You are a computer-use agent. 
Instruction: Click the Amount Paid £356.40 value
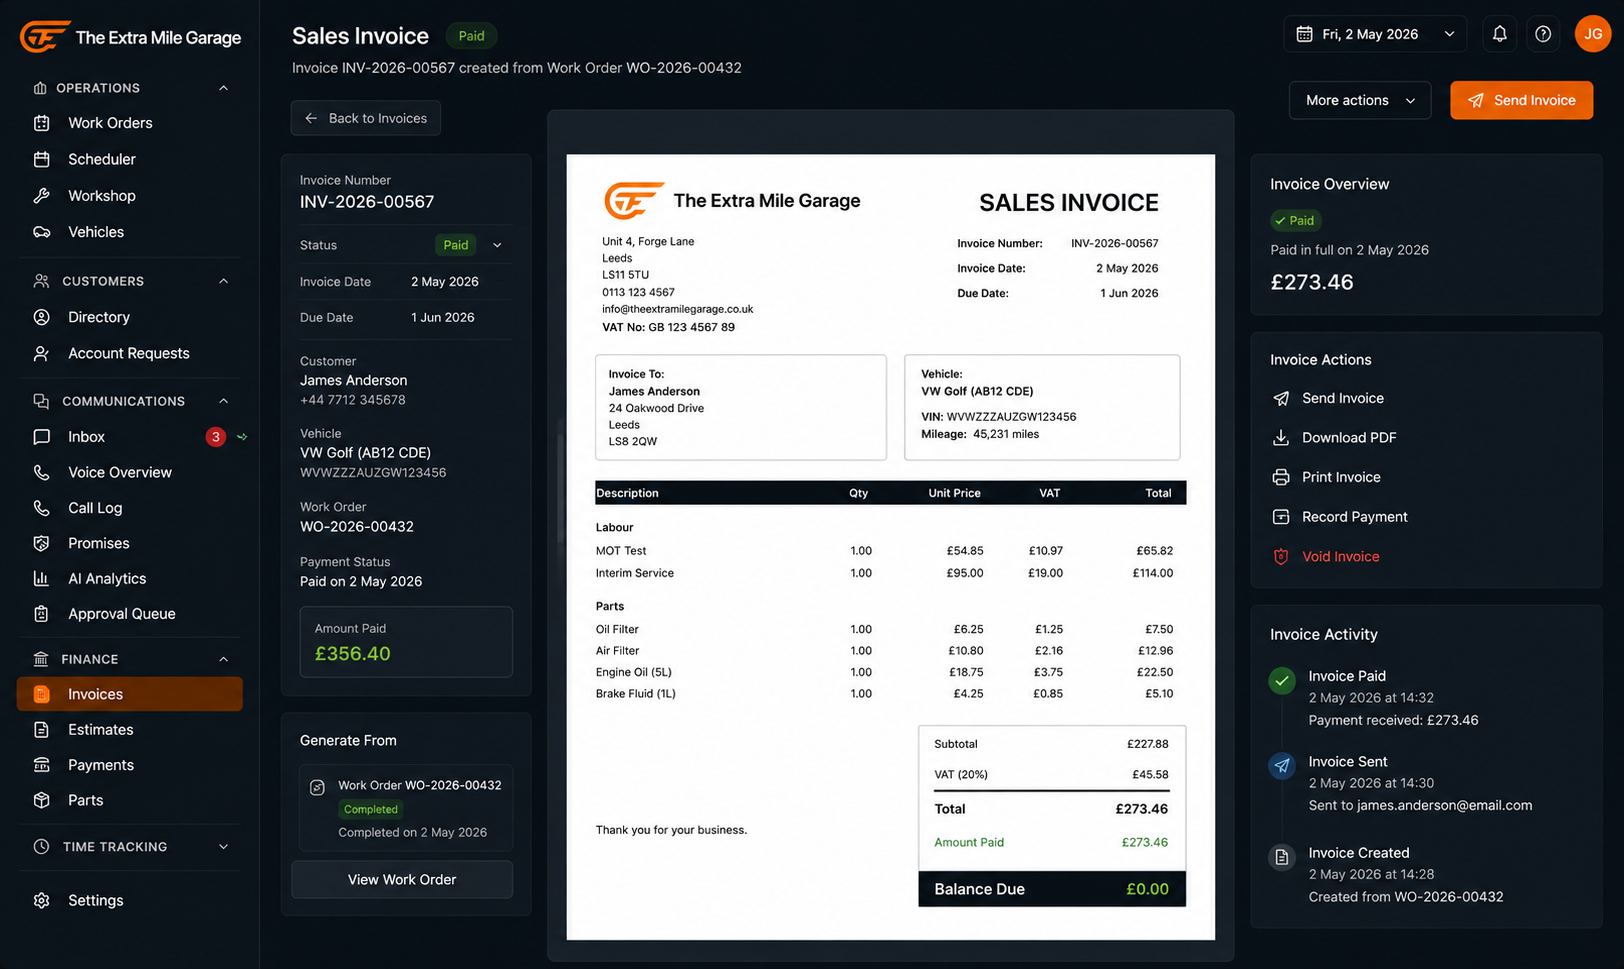(x=352, y=653)
